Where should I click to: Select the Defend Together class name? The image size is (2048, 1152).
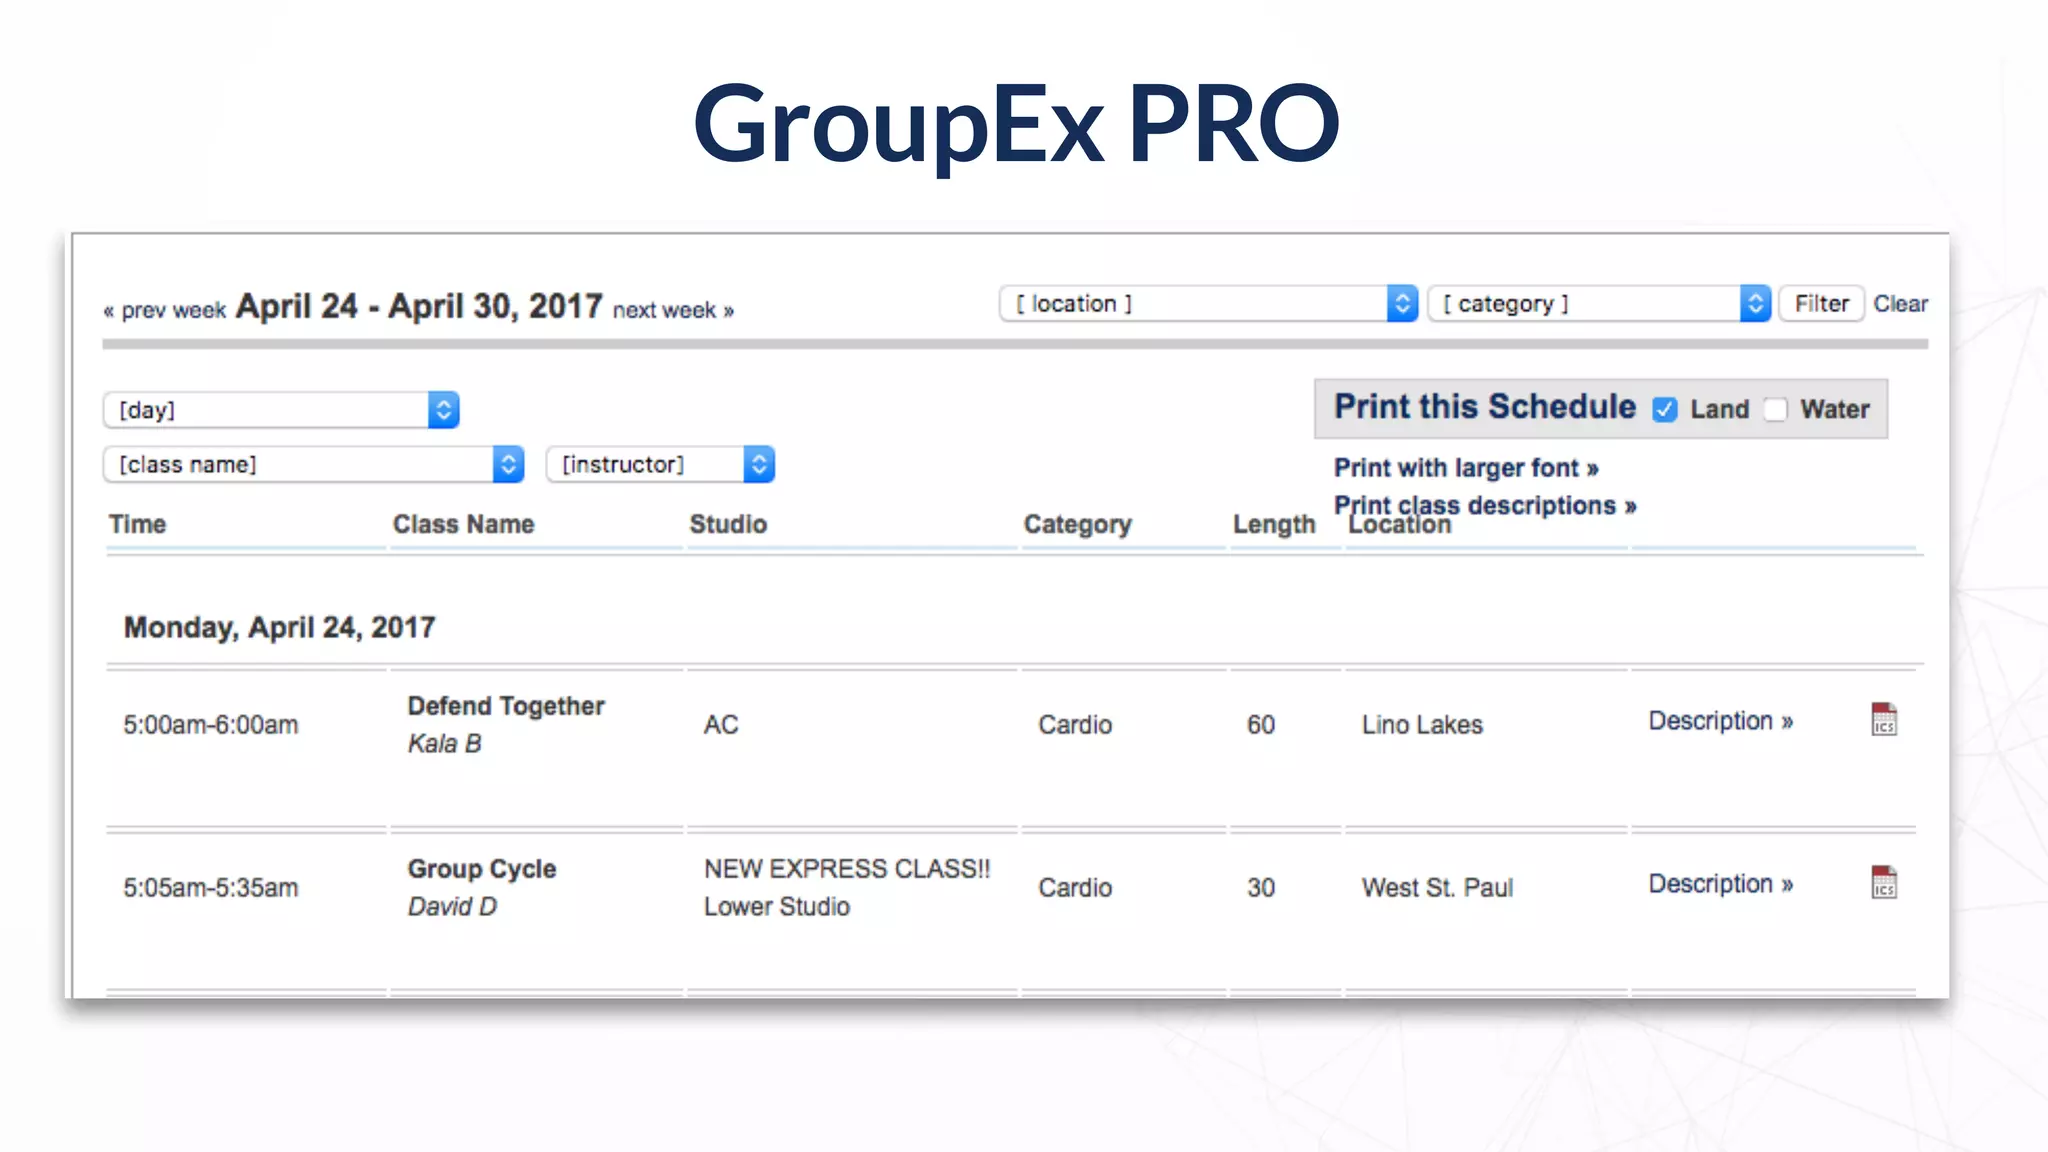tap(506, 706)
